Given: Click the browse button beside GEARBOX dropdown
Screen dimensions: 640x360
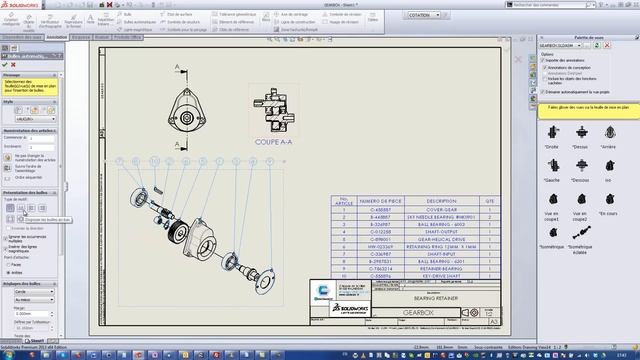Looking at the screenshot, I should tap(587, 45).
